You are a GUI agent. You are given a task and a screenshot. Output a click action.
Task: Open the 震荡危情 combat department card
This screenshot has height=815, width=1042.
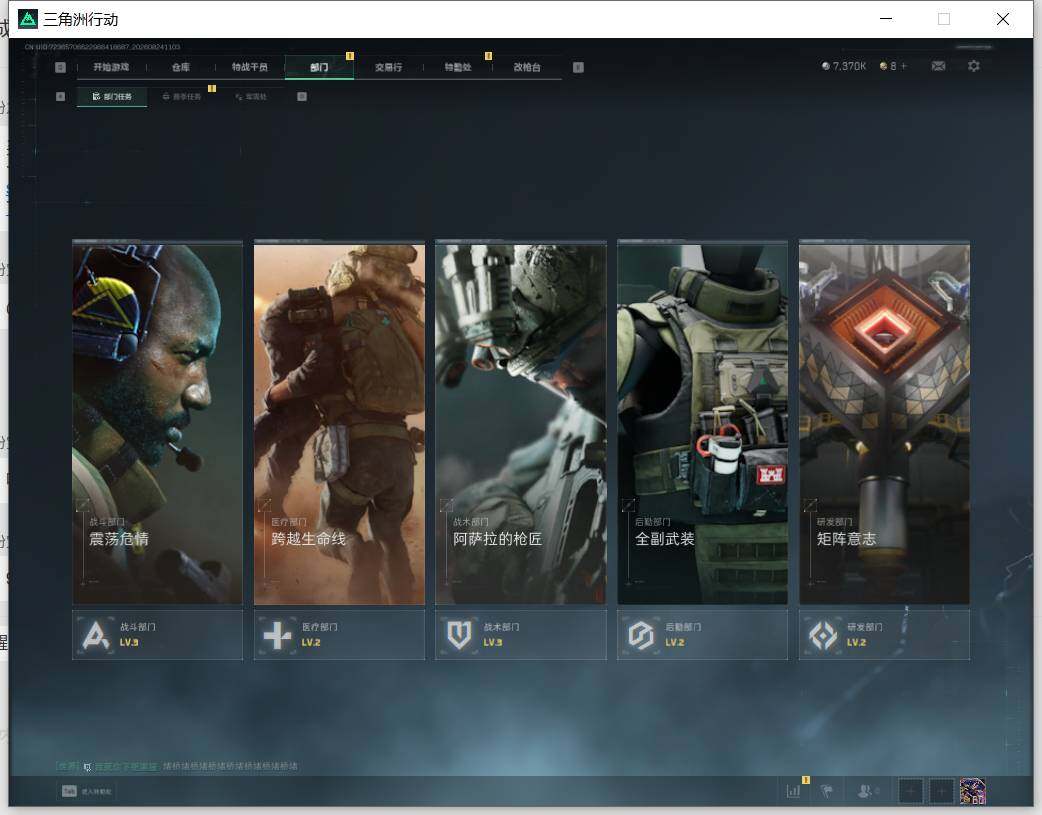(157, 423)
